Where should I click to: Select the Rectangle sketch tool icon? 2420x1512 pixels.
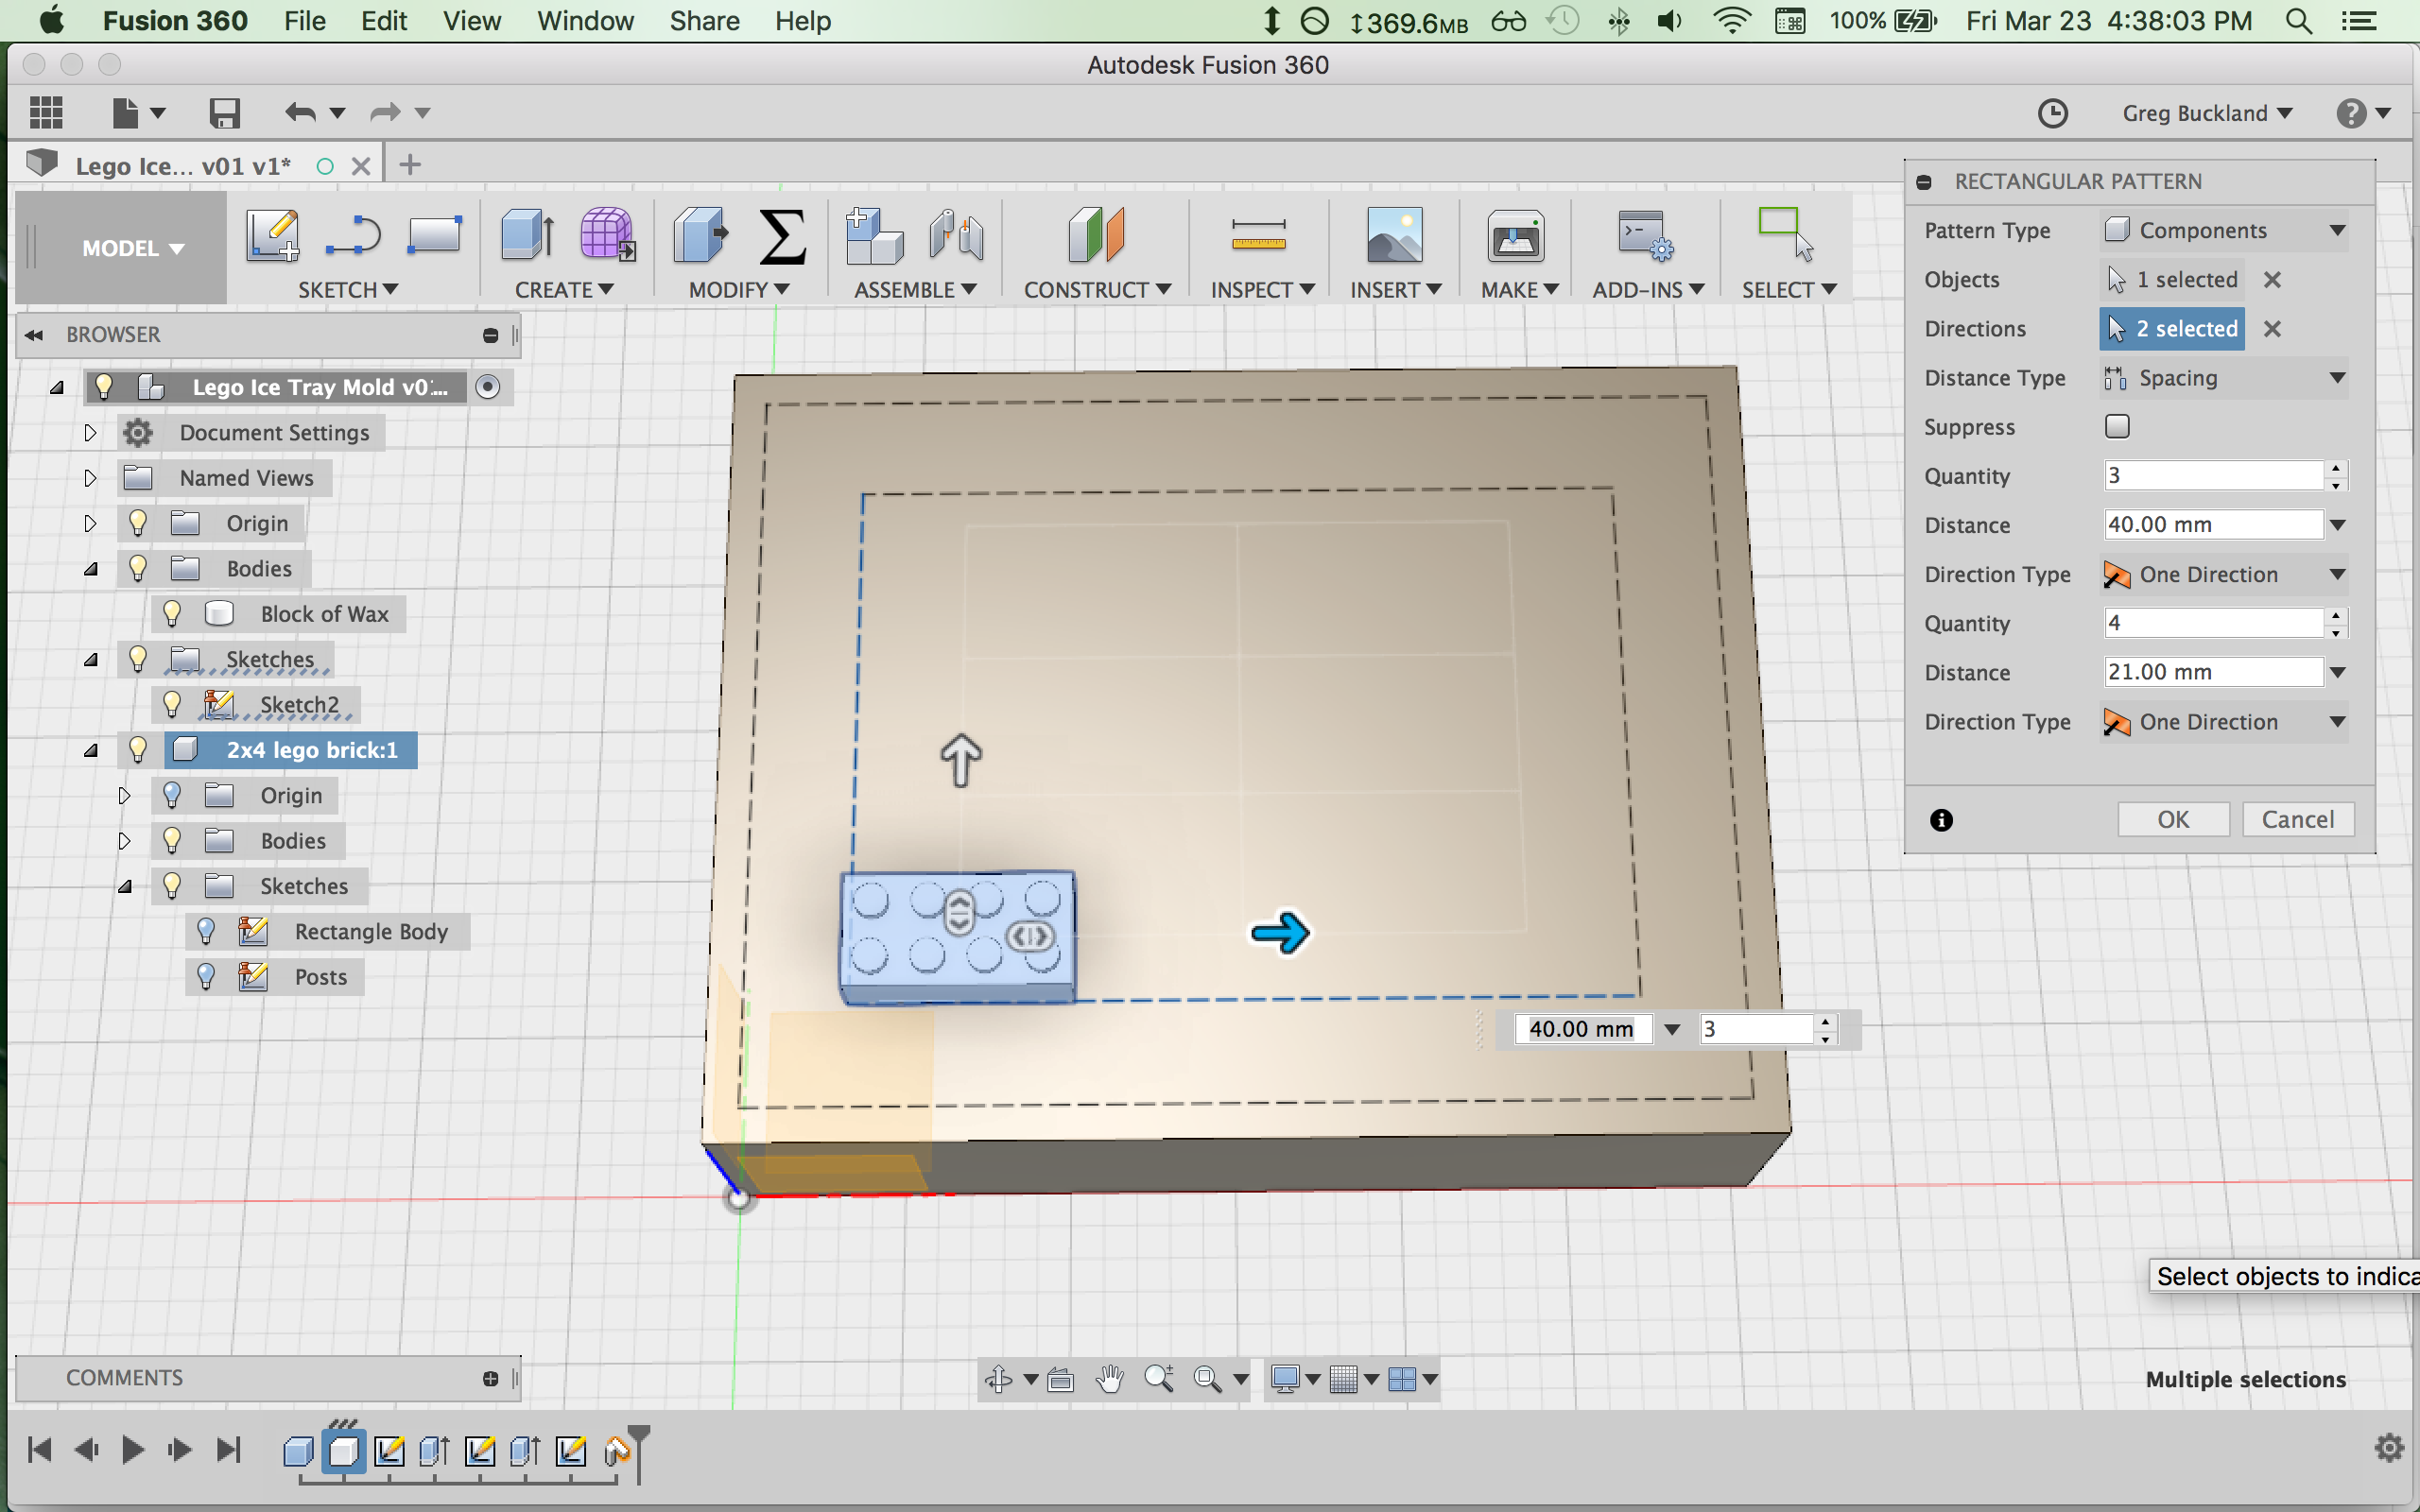pos(434,235)
